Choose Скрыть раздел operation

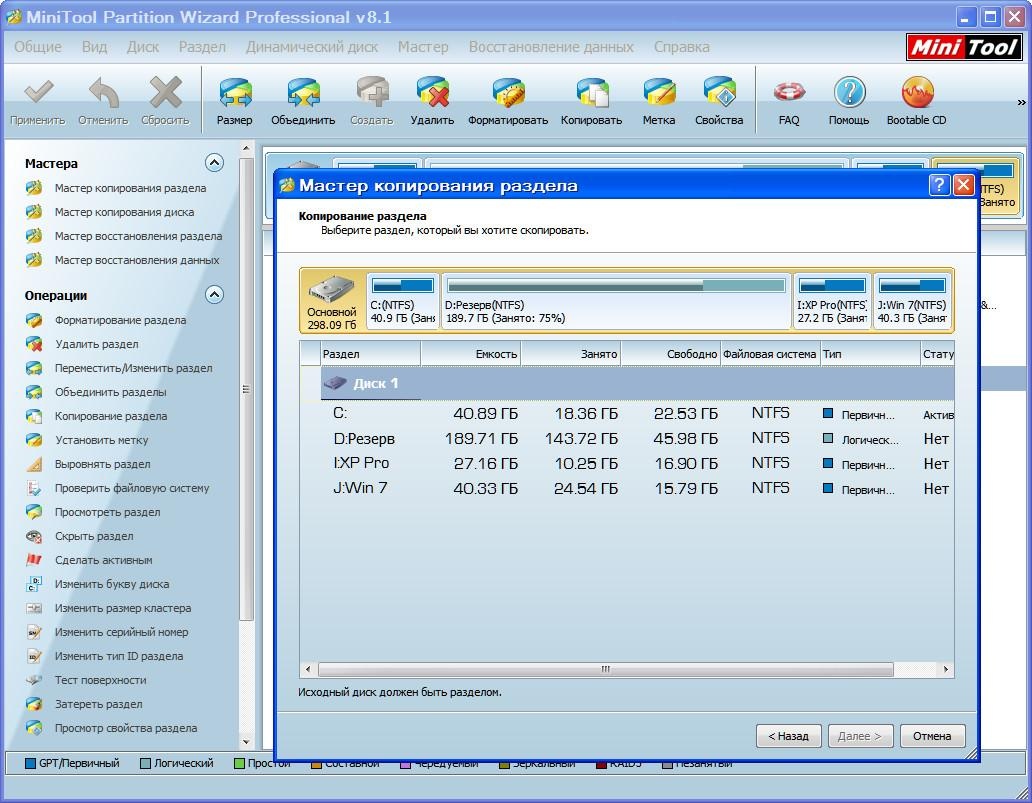94,536
